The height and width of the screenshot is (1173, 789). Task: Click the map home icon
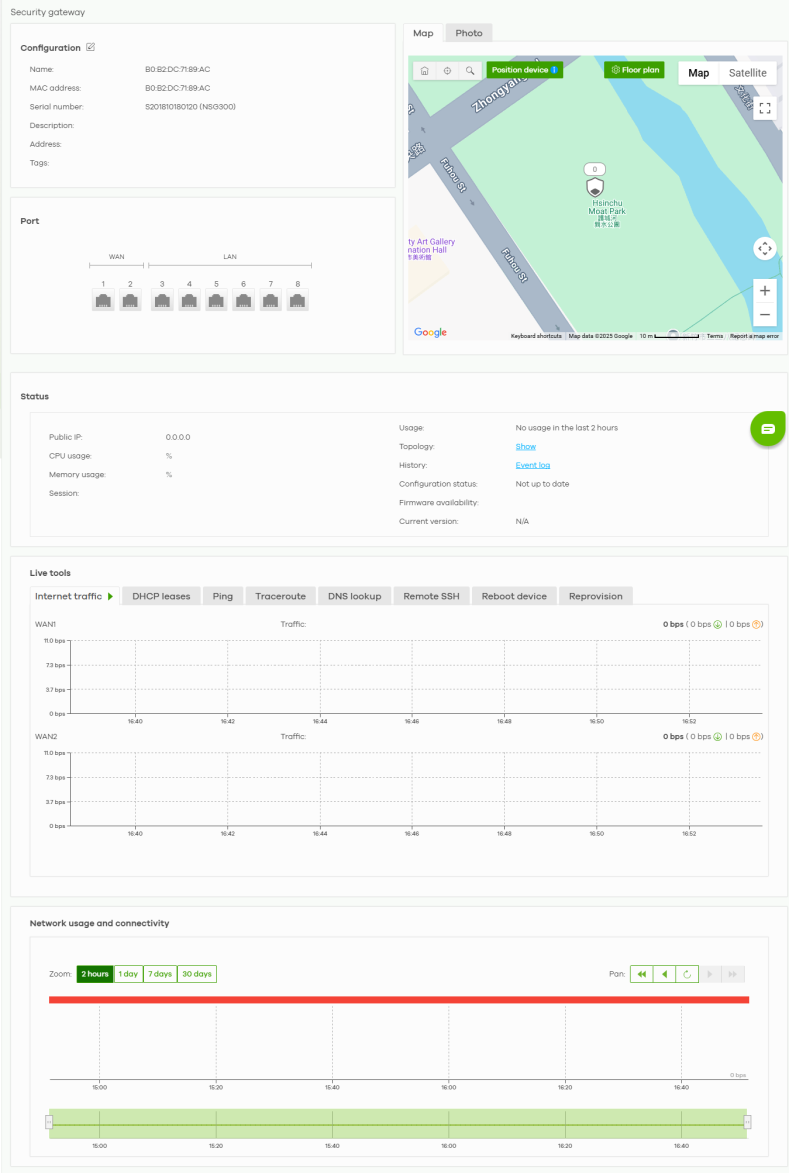425,71
